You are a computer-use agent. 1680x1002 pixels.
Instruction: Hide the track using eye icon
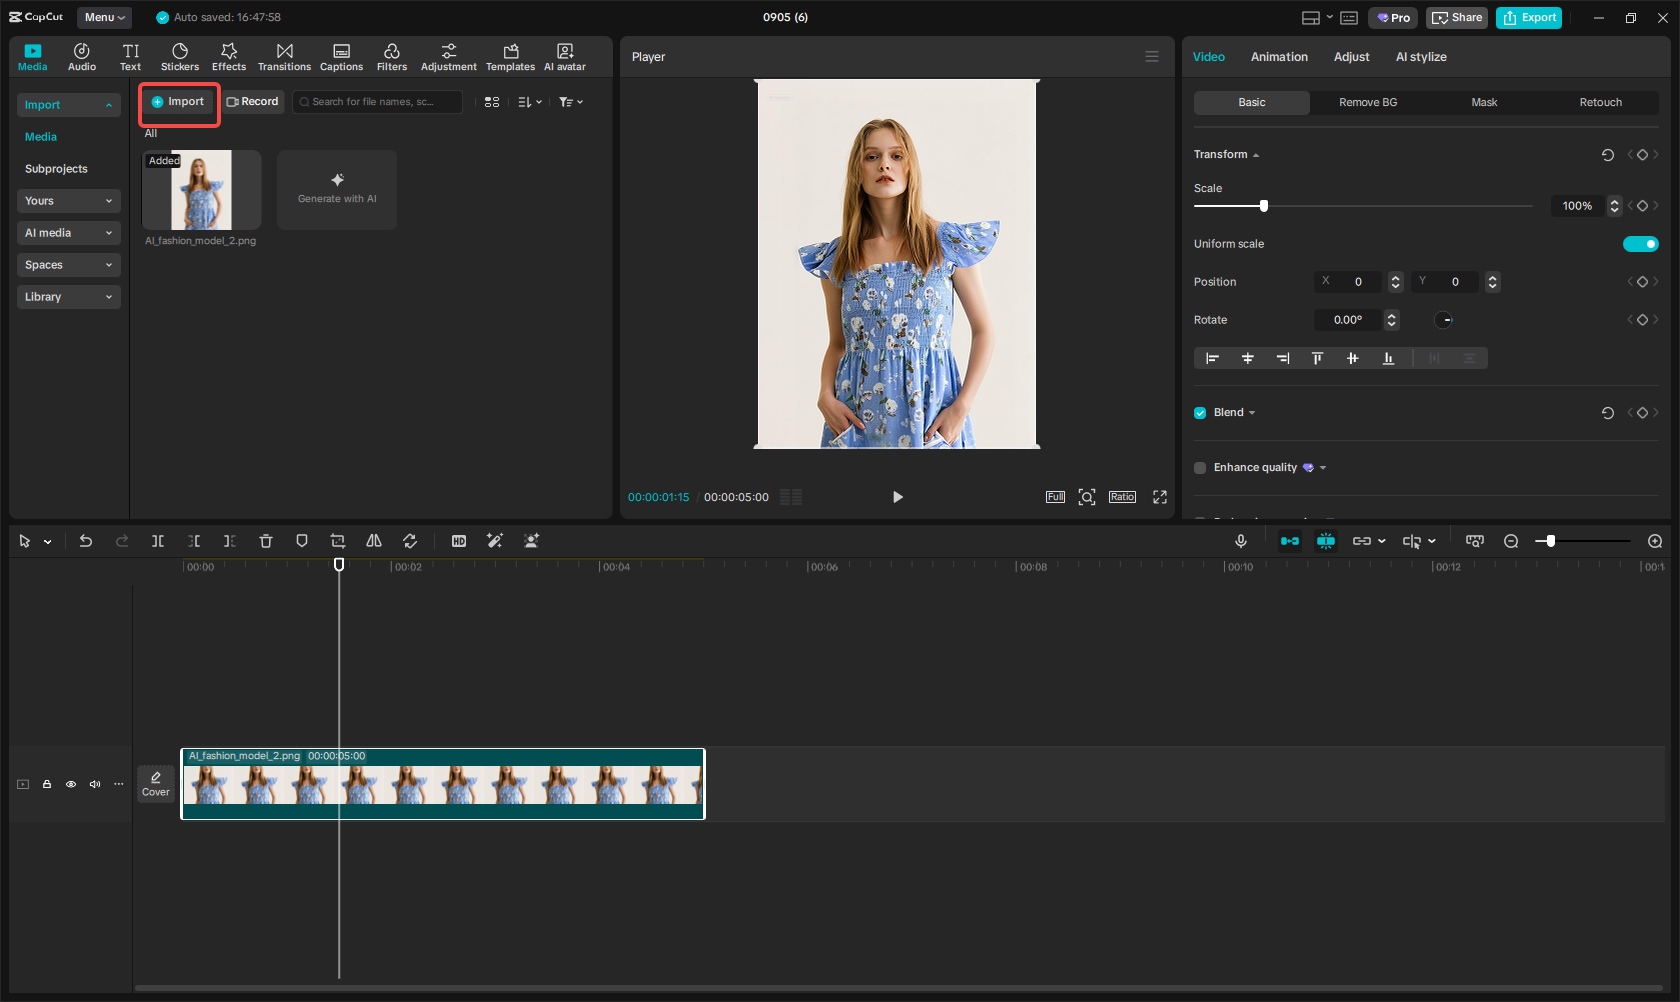[x=71, y=785]
